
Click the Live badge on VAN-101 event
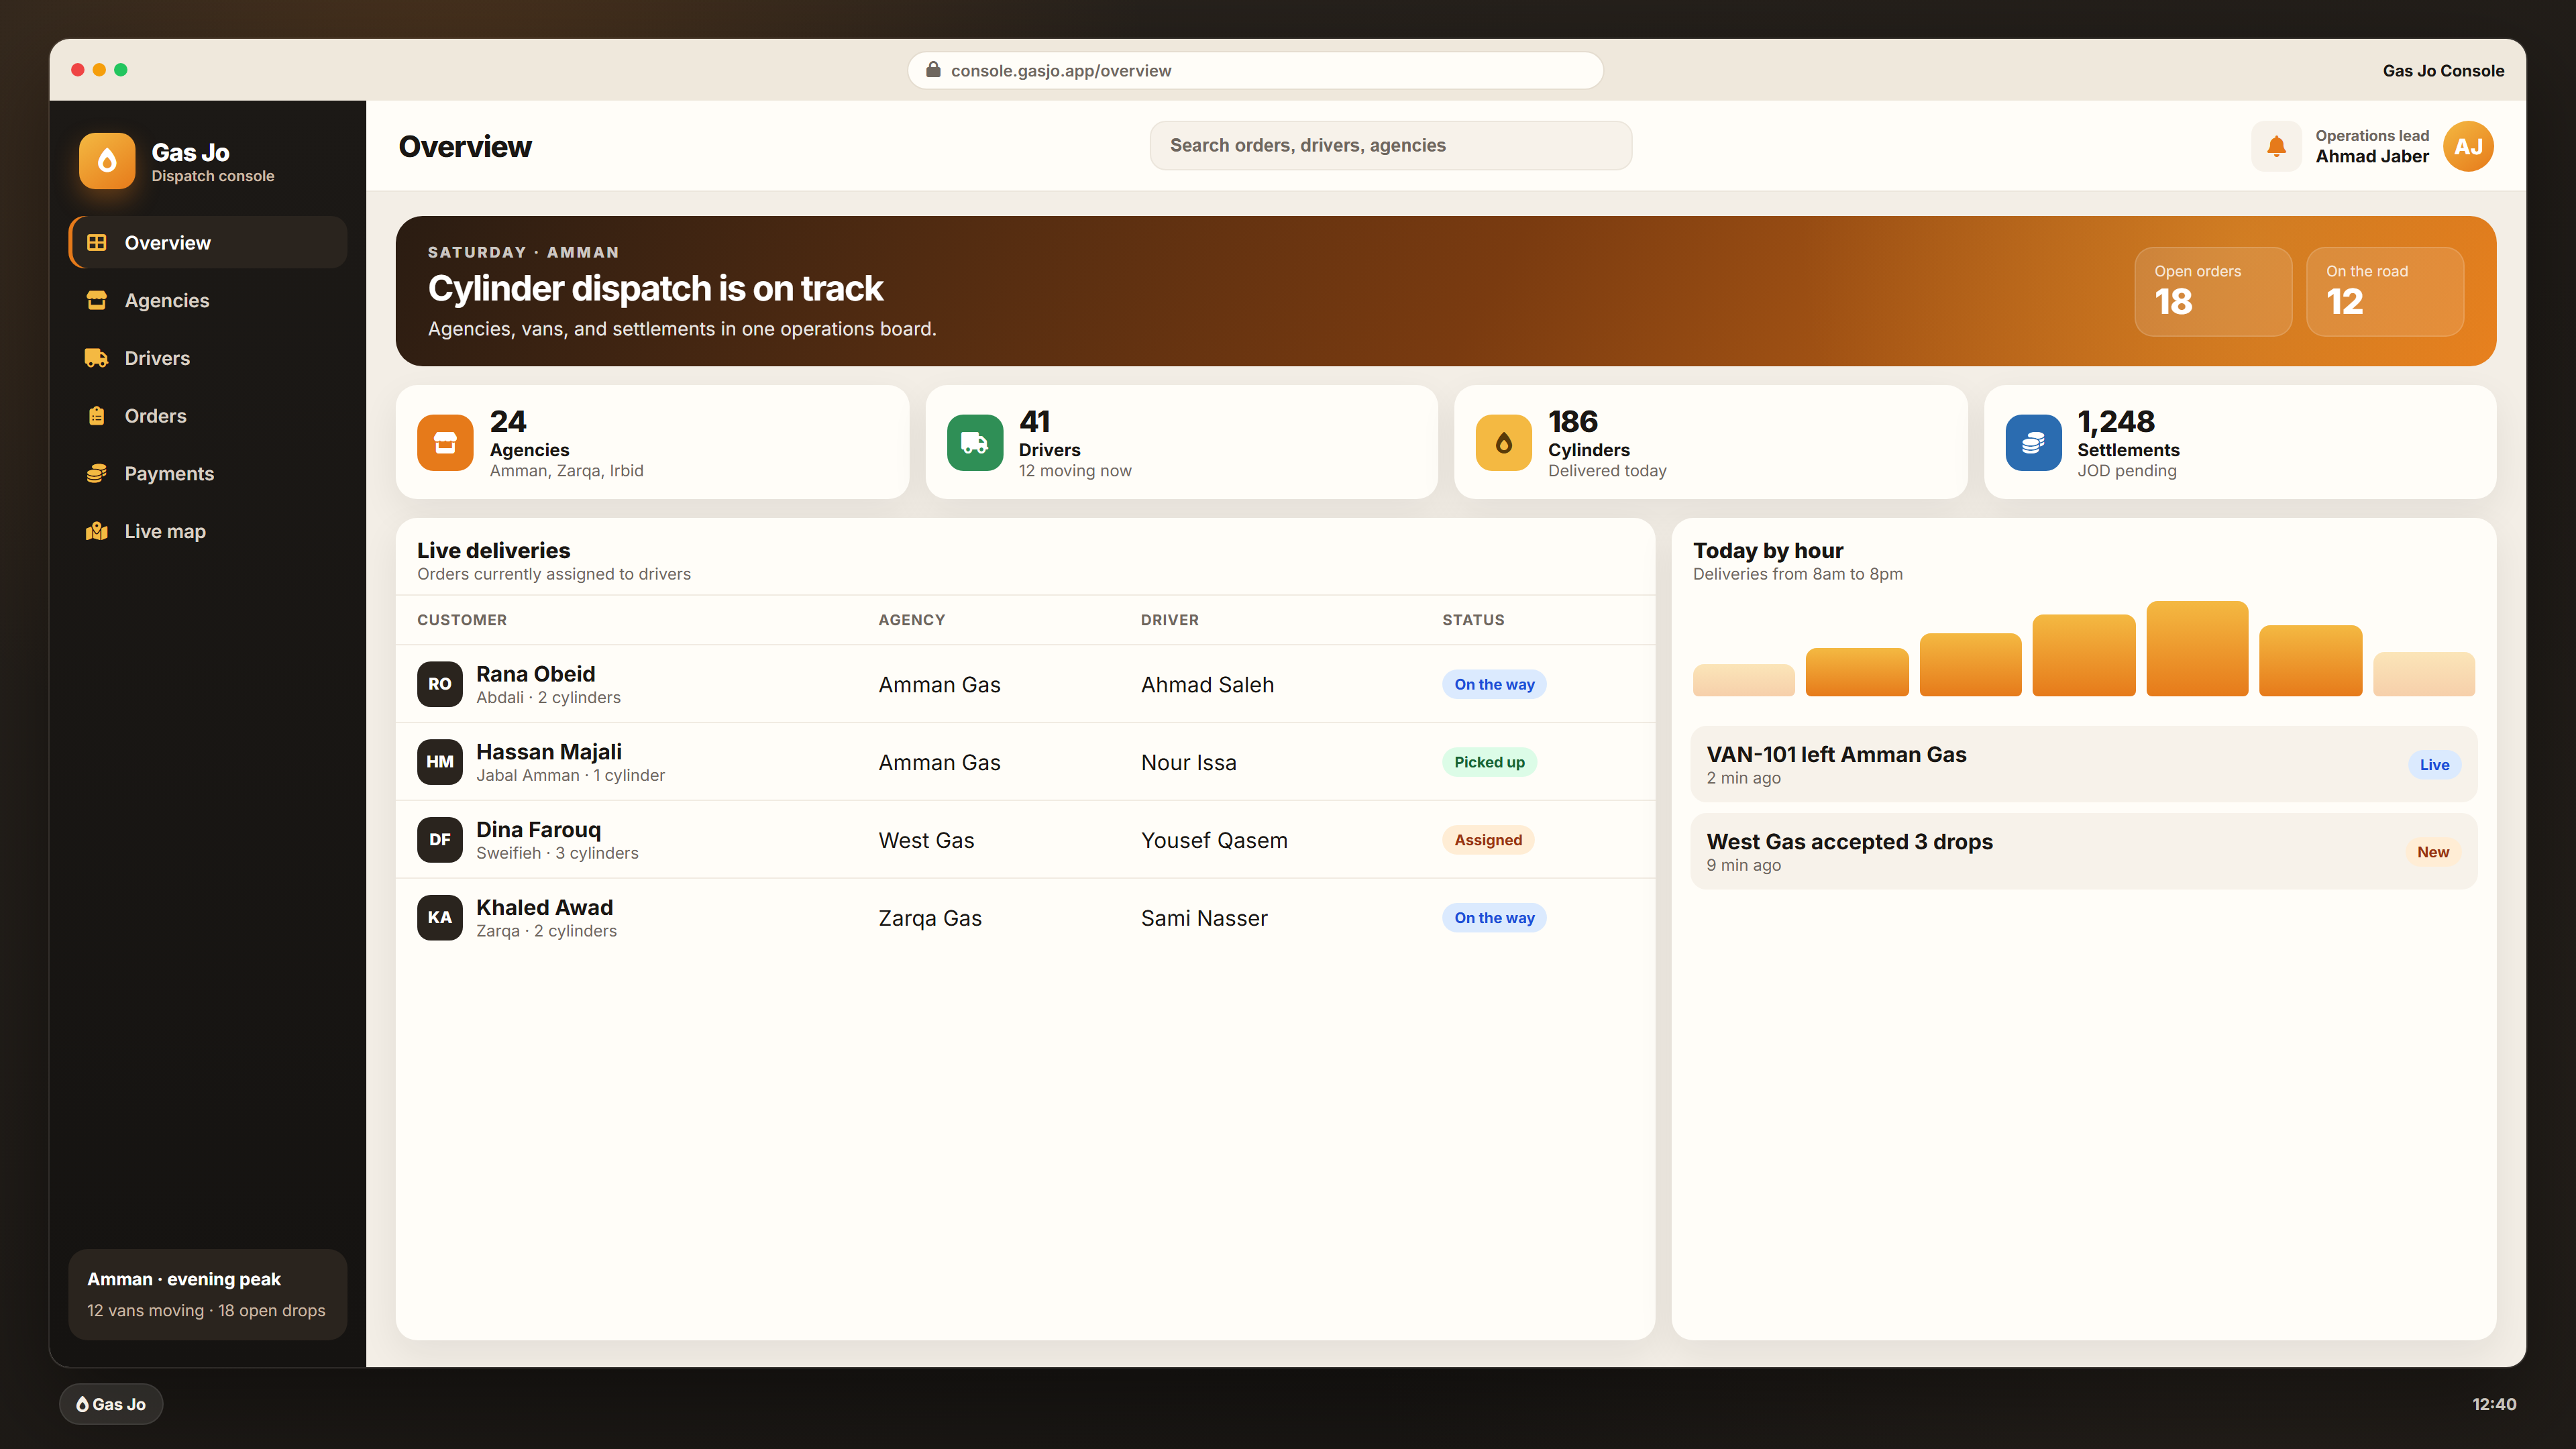pyautogui.click(x=2434, y=765)
